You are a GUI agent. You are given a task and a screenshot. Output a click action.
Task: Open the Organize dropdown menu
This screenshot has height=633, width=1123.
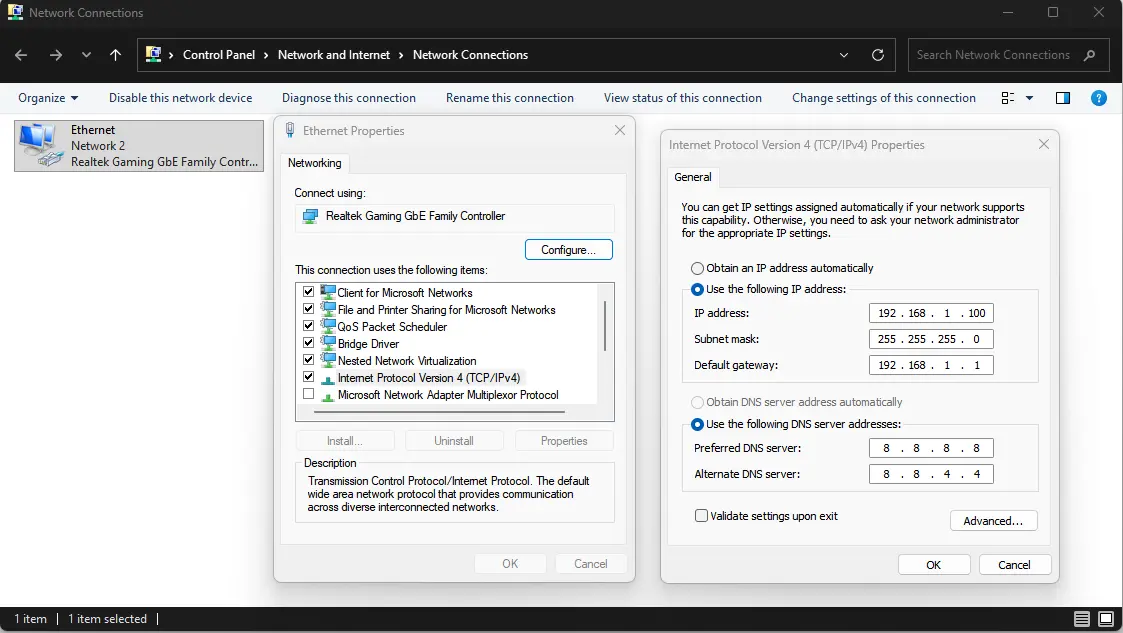click(48, 98)
